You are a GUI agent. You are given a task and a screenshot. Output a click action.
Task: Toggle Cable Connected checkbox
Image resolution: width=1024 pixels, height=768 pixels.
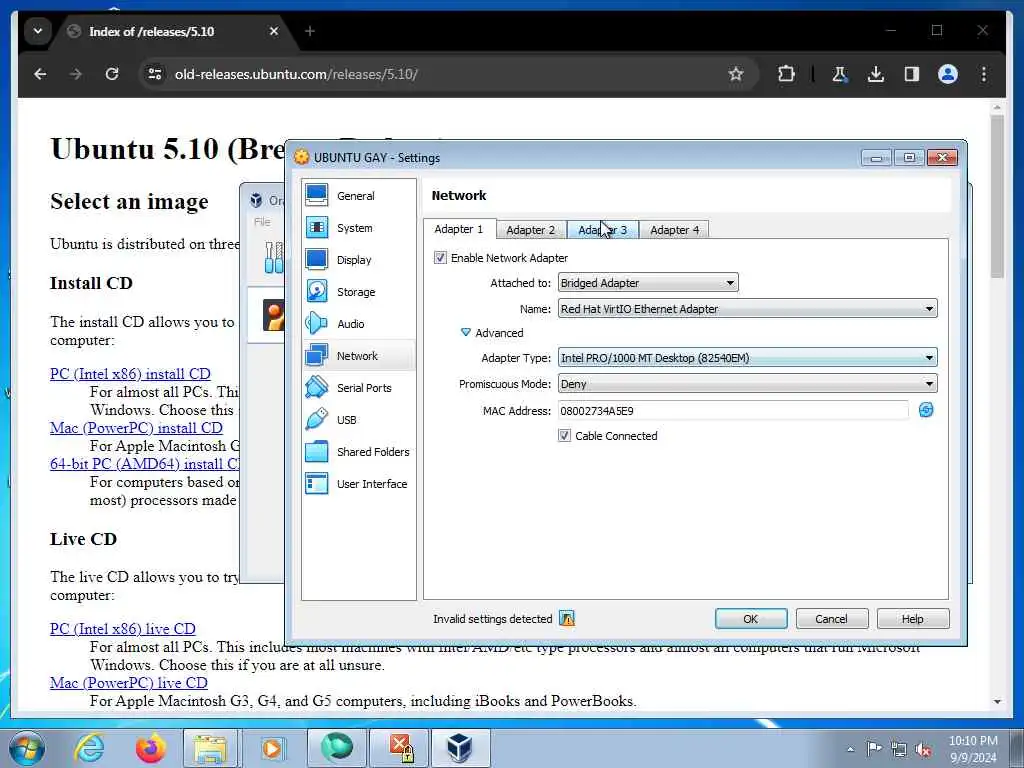[564, 436]
